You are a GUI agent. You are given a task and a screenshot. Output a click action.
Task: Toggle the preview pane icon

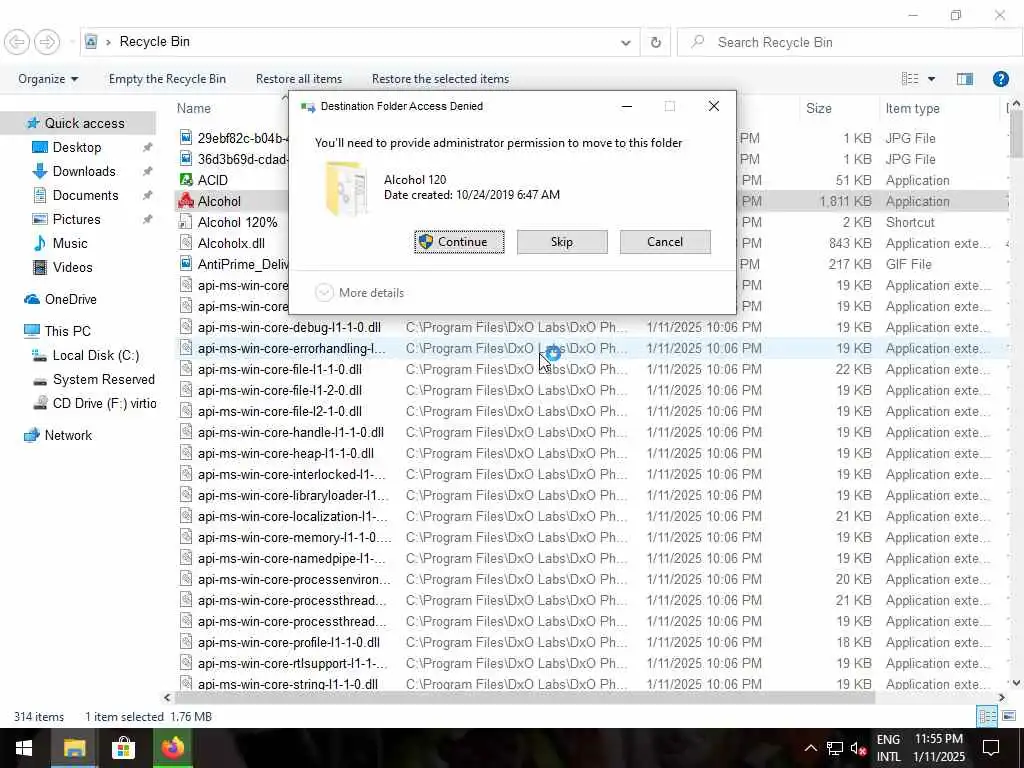(965, 79)
